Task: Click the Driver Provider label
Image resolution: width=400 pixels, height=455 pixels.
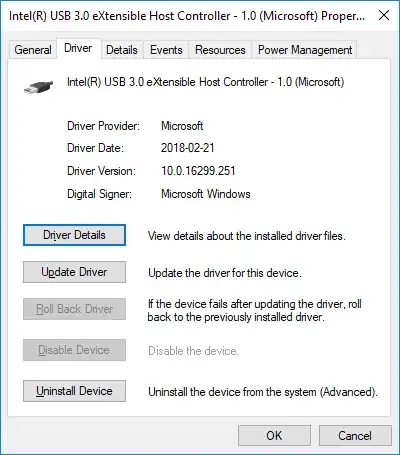Action: coord(104,126)
